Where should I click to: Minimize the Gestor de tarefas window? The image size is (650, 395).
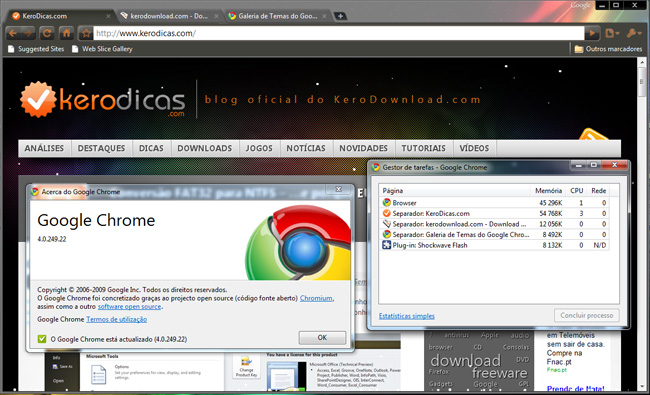tap(579, 165)
